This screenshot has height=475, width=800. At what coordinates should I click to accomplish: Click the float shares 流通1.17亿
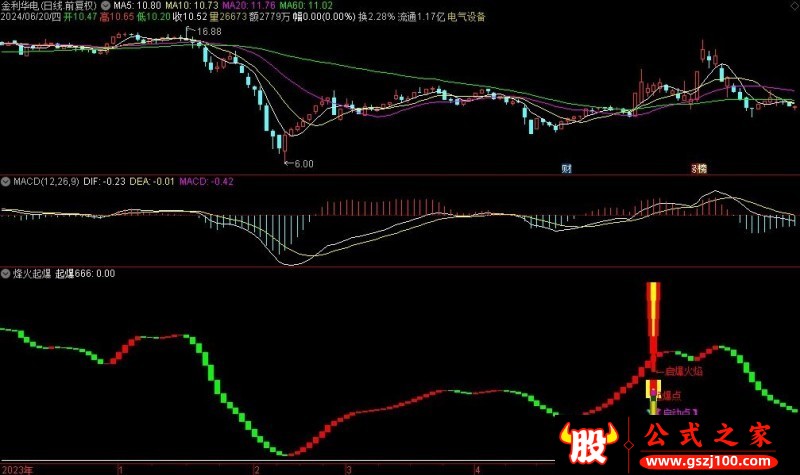[421, 17]
